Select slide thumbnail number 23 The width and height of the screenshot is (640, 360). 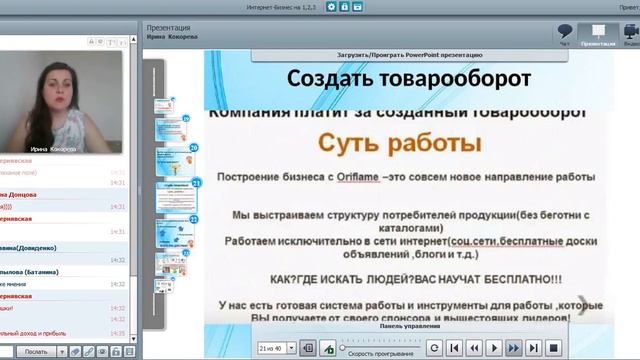(x=171, y=264)
